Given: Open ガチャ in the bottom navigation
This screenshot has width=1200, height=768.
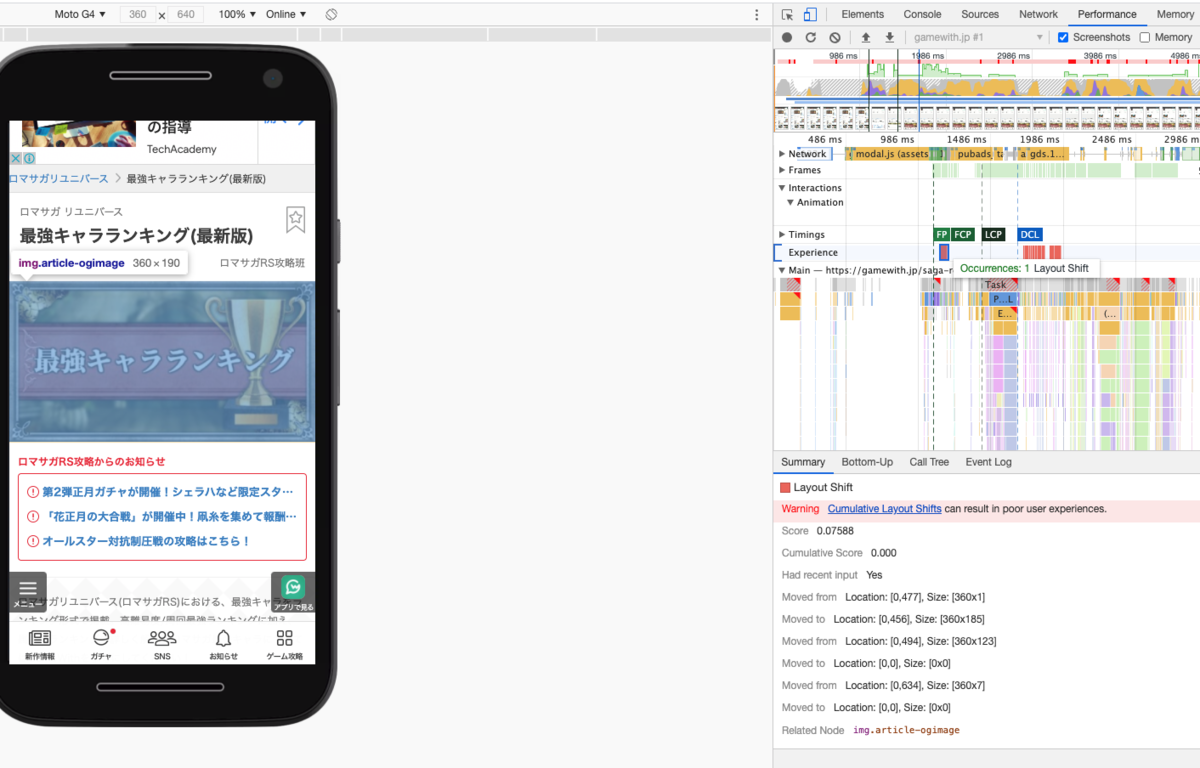Looking at the screenshot, I should point(101,645).
